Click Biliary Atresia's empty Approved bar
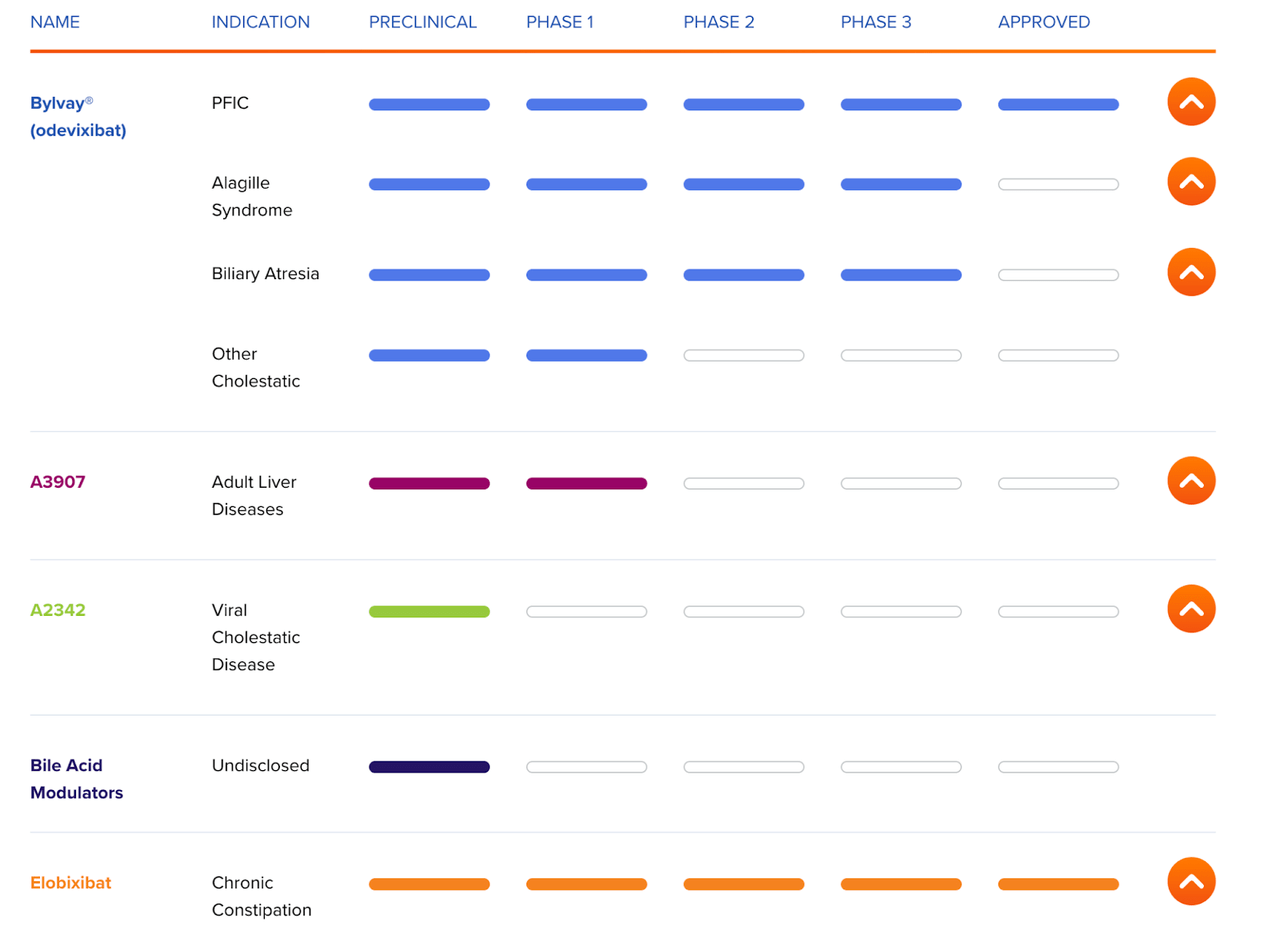The width and height of the screenshot is (1280, 938). coord(1058,275)
